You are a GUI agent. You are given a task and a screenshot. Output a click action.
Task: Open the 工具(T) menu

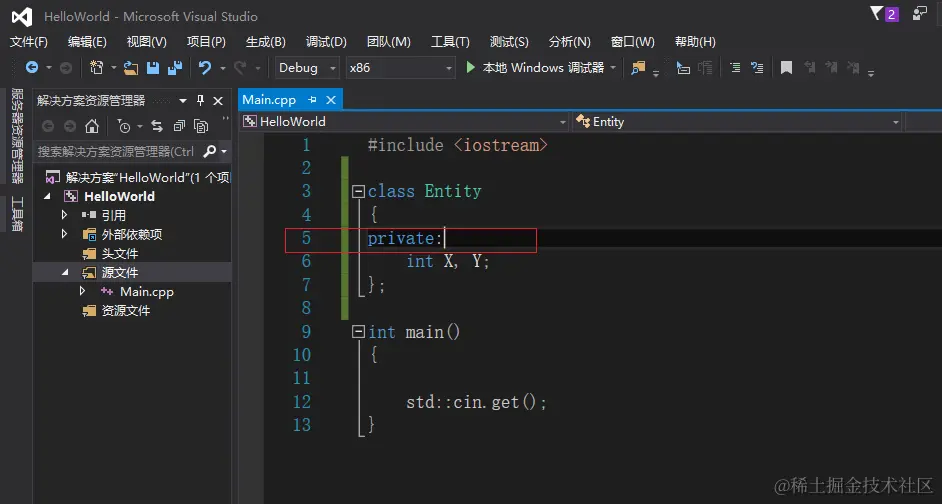[x=450, y=41]
